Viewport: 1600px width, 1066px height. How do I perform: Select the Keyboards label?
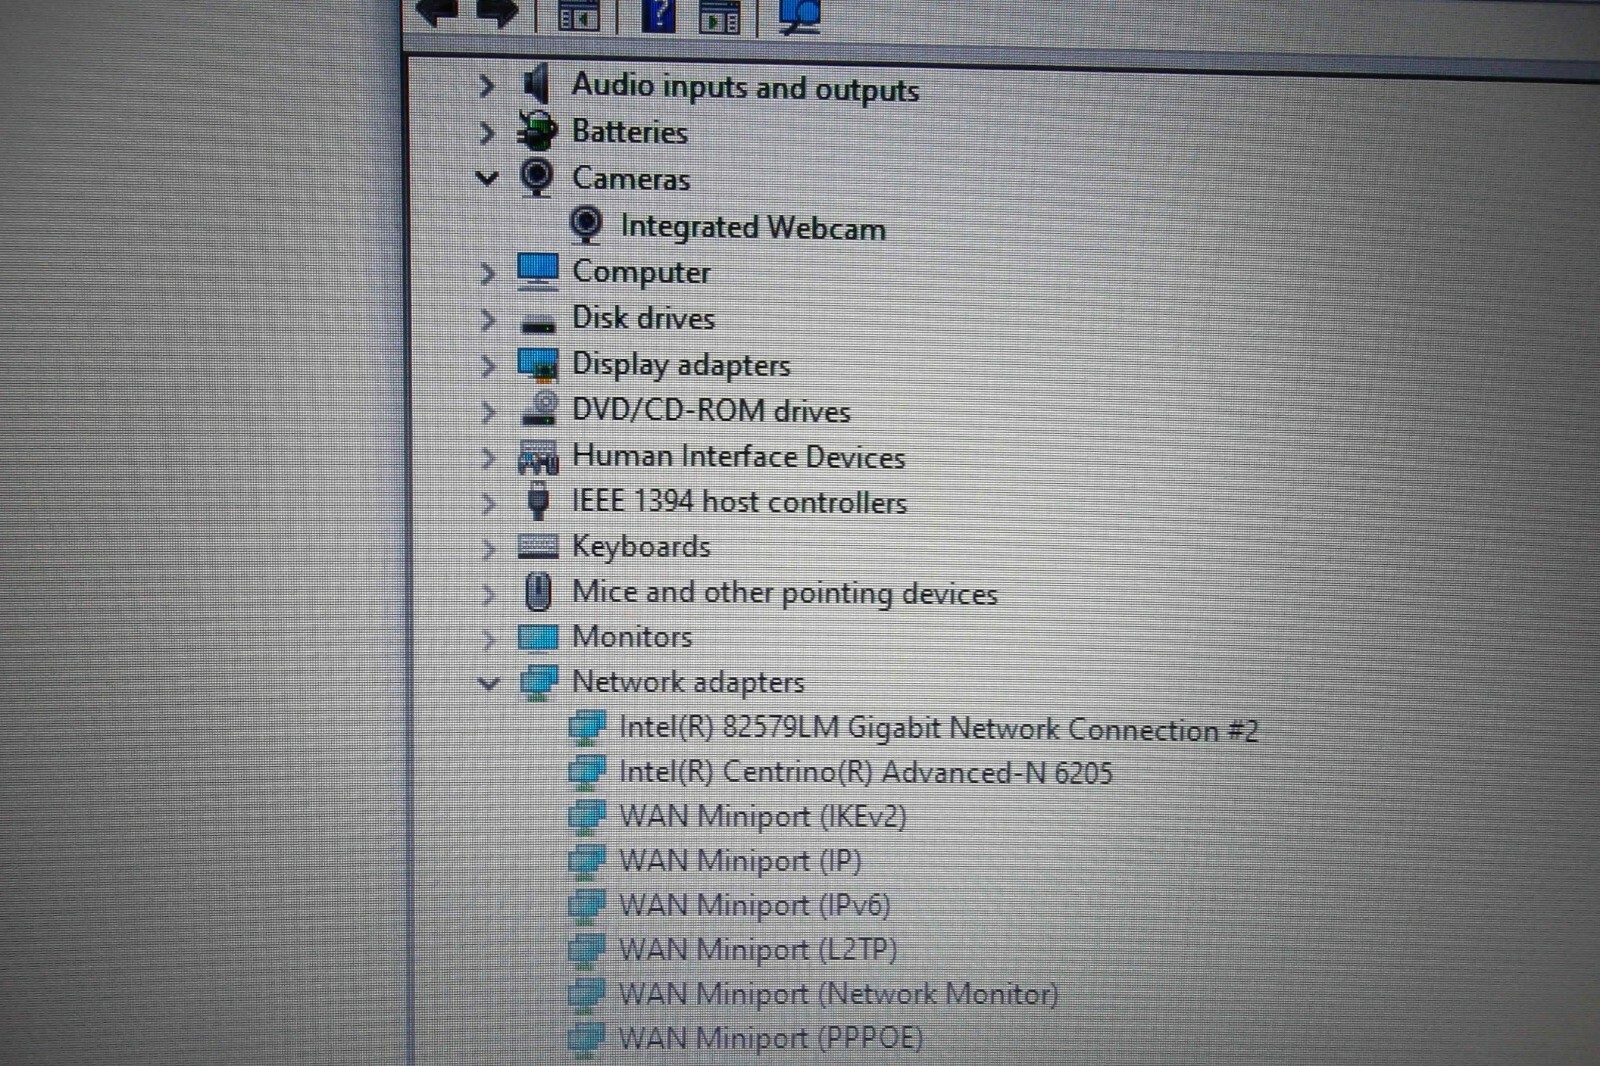click(641, 547)
